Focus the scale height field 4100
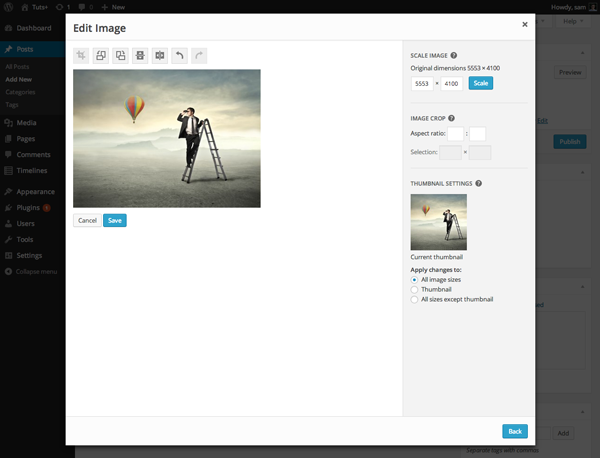This screenshot has height=458, width=600. pyautogui.click(x=452, y=83)
